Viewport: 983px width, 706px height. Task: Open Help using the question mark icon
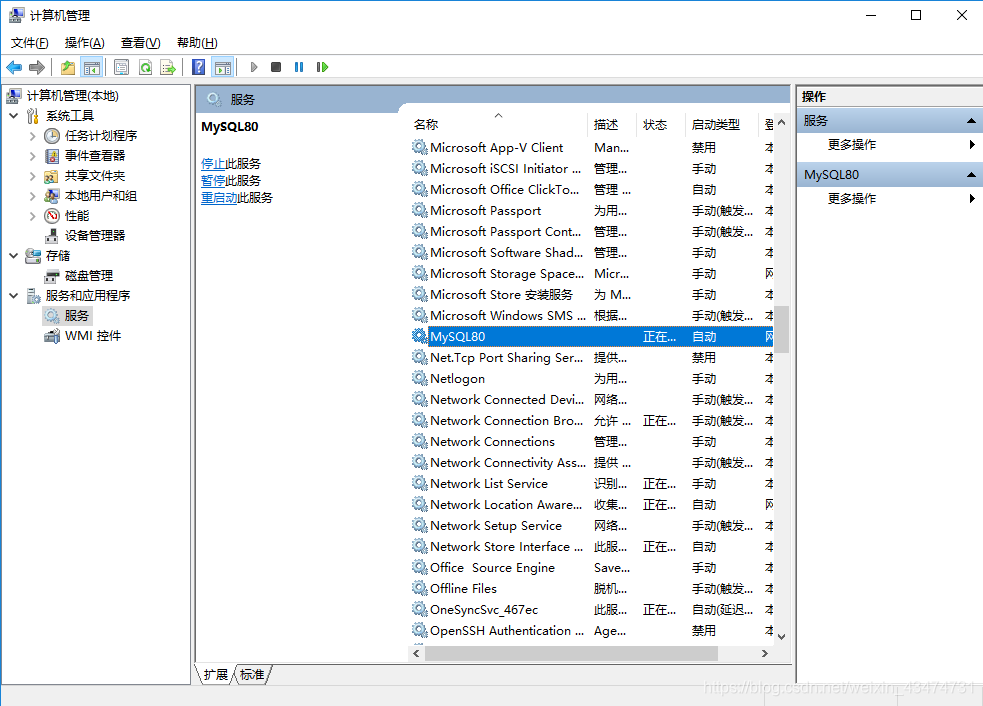click(198, 67)
